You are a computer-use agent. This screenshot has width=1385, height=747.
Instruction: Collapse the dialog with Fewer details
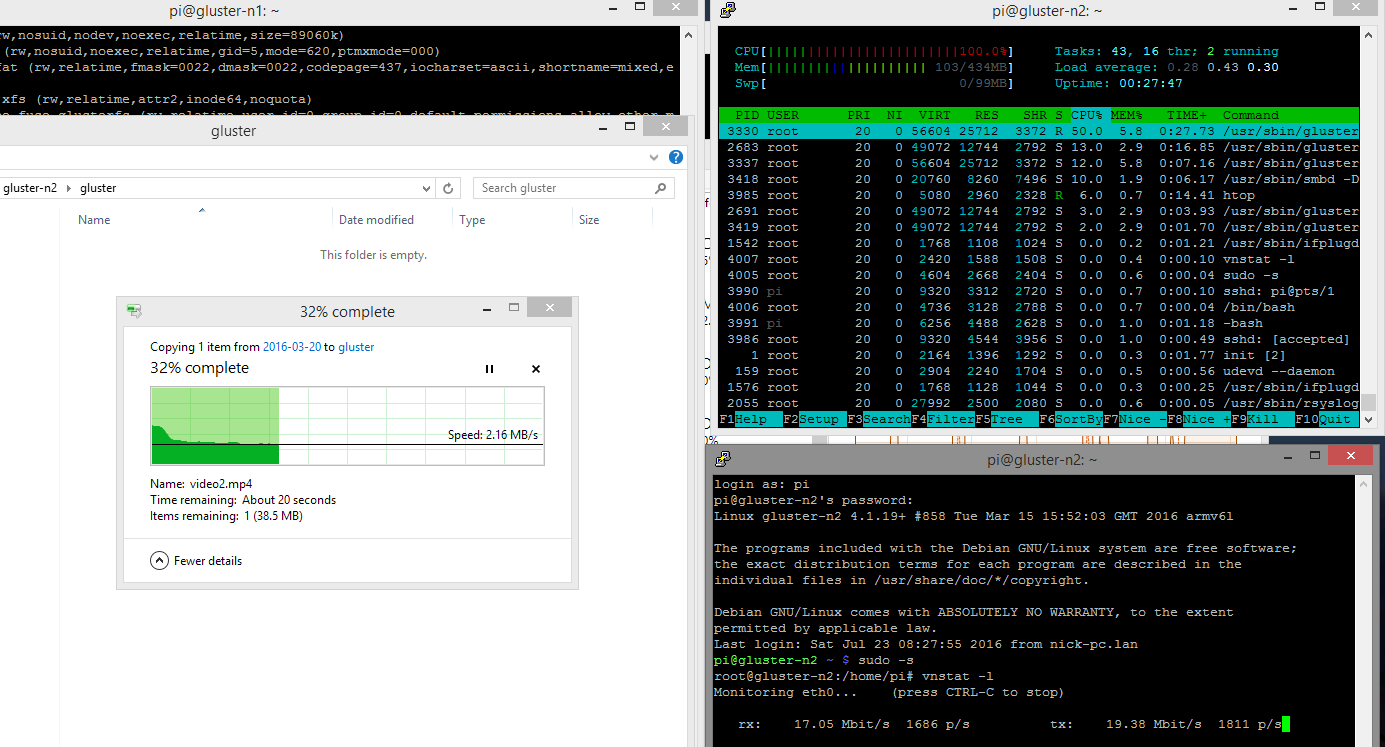196,561
